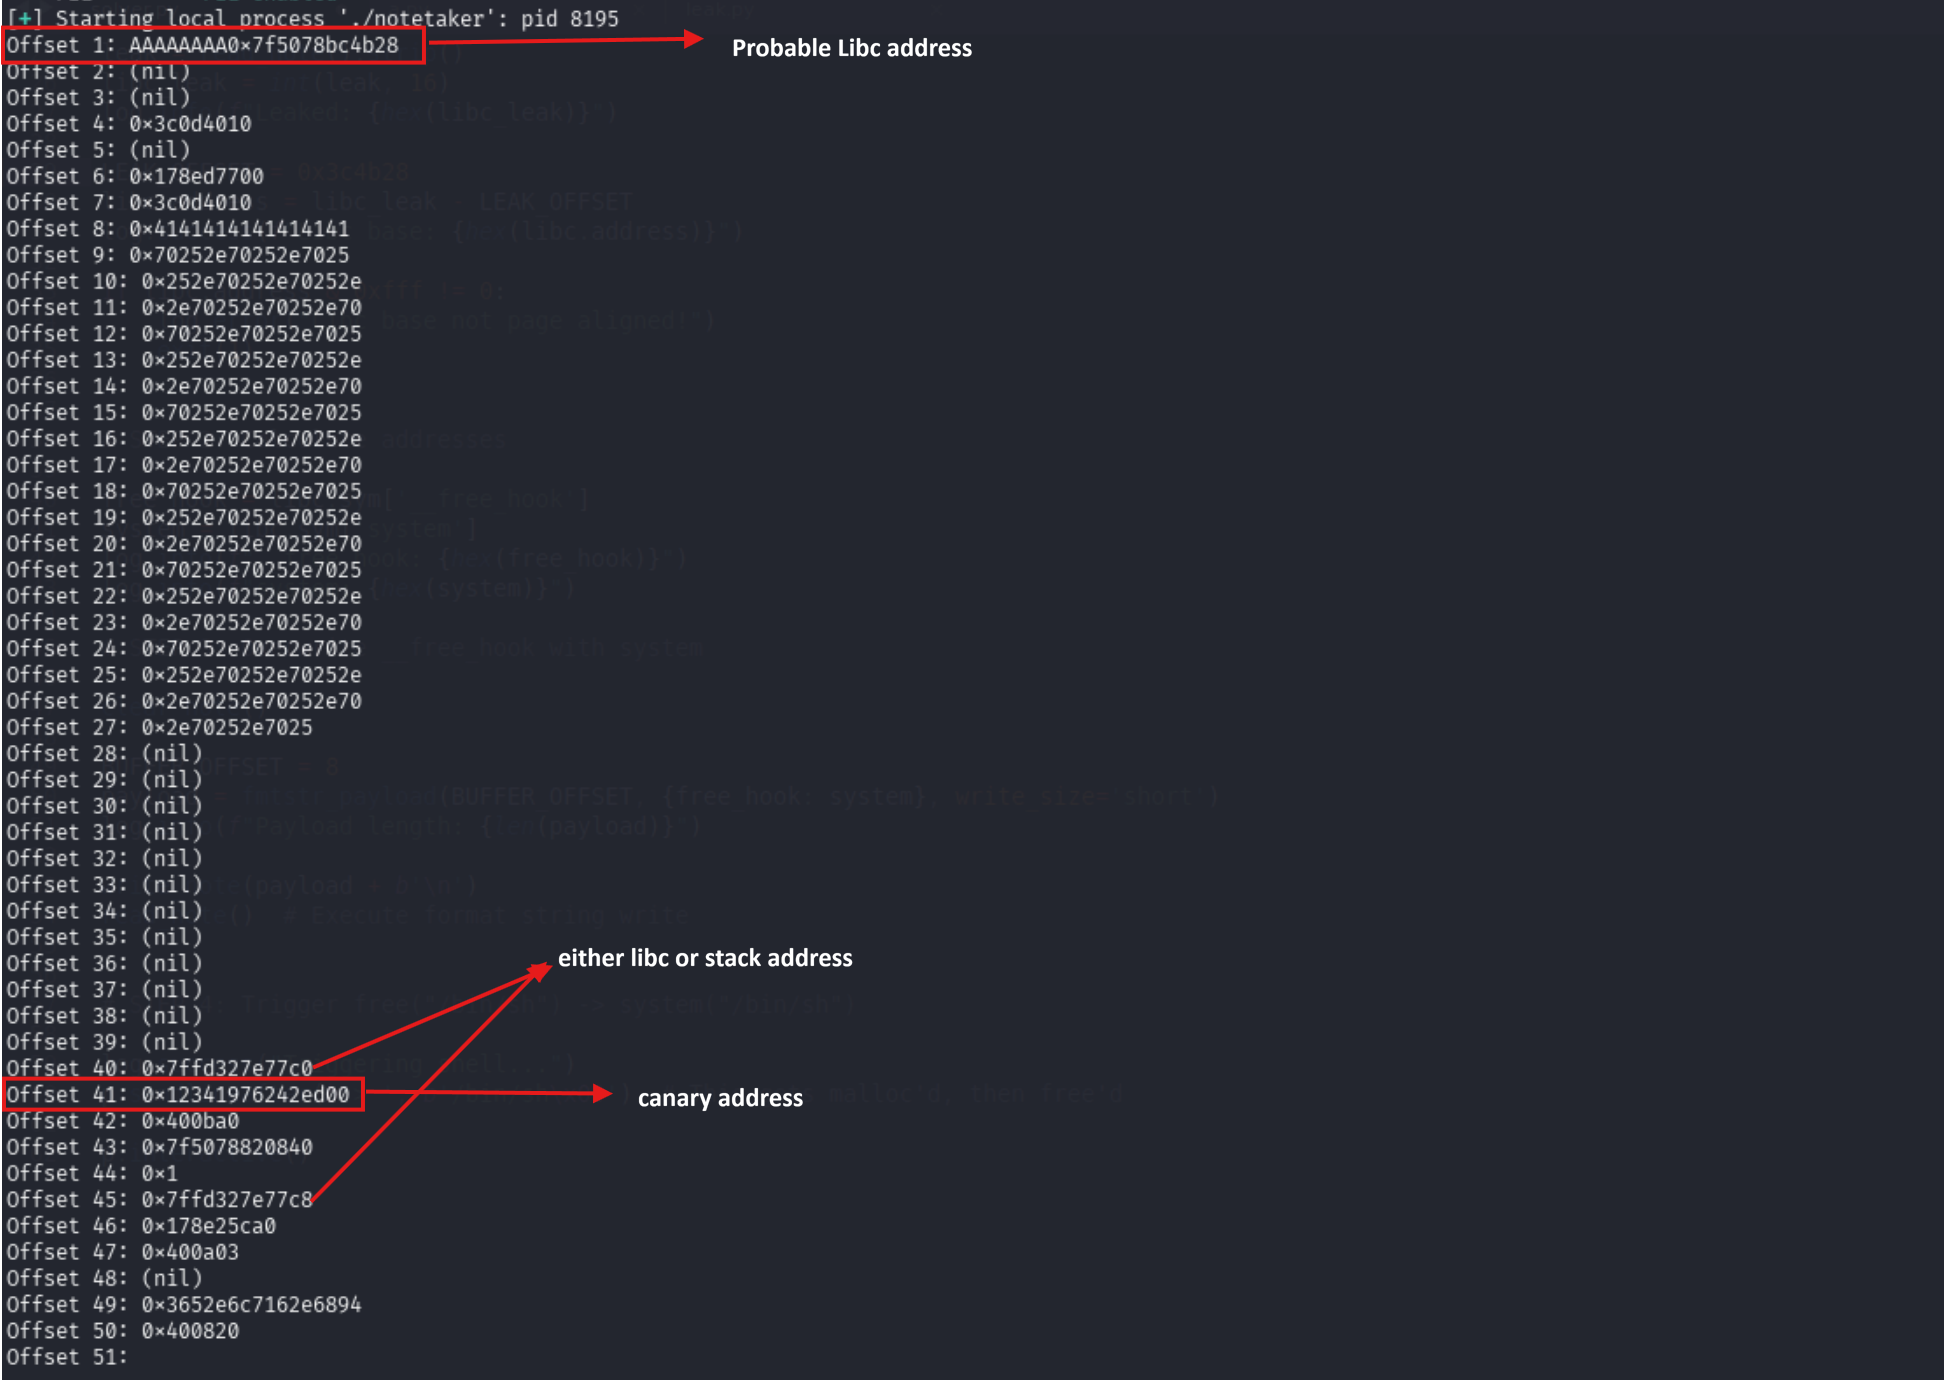Click the Offset 46 value 0x178e25ca0

point(208,1226)
